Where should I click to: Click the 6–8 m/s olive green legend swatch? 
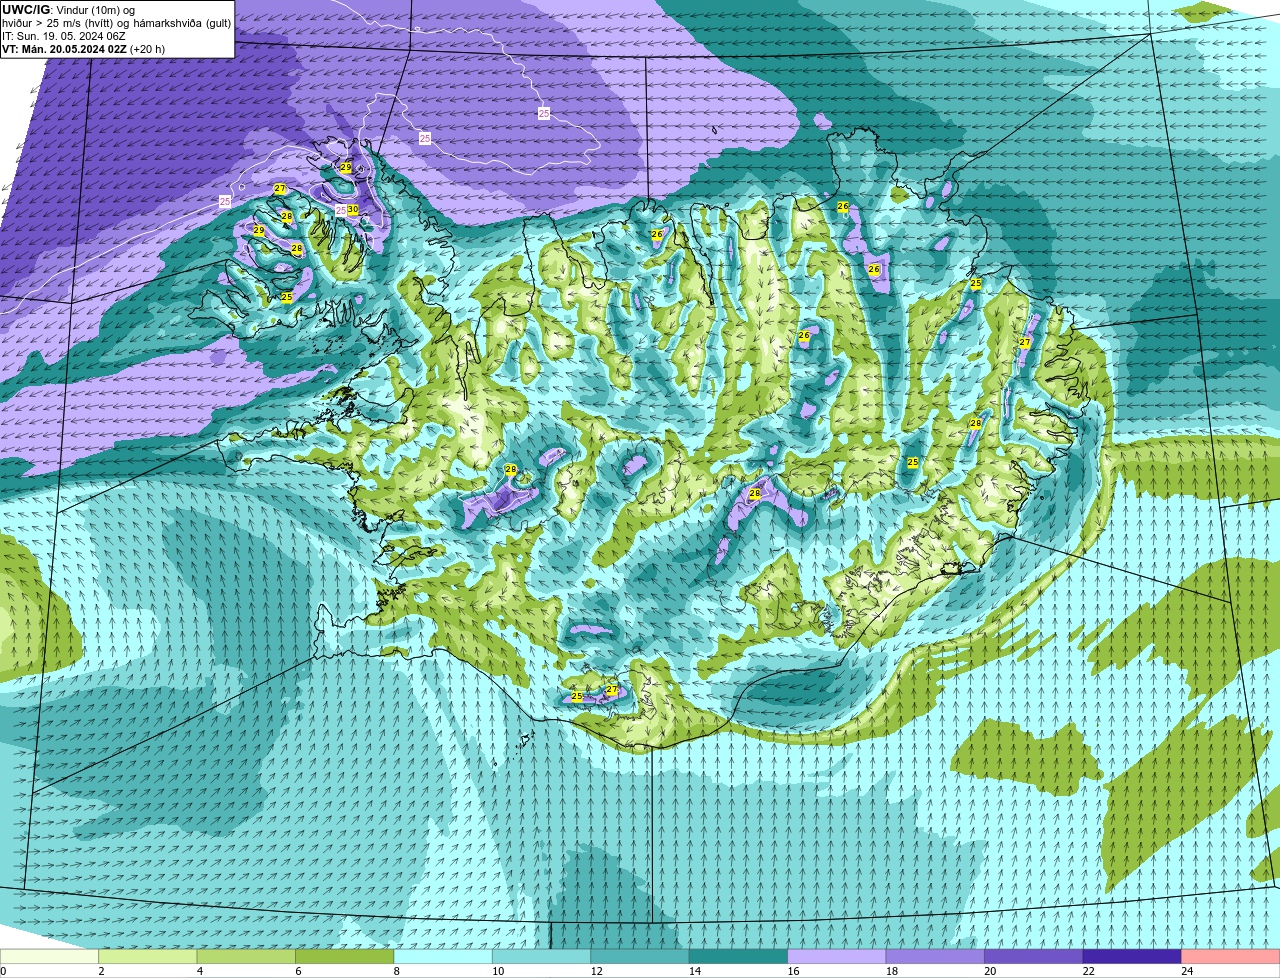pyautogui.click(x=344, y=956)
